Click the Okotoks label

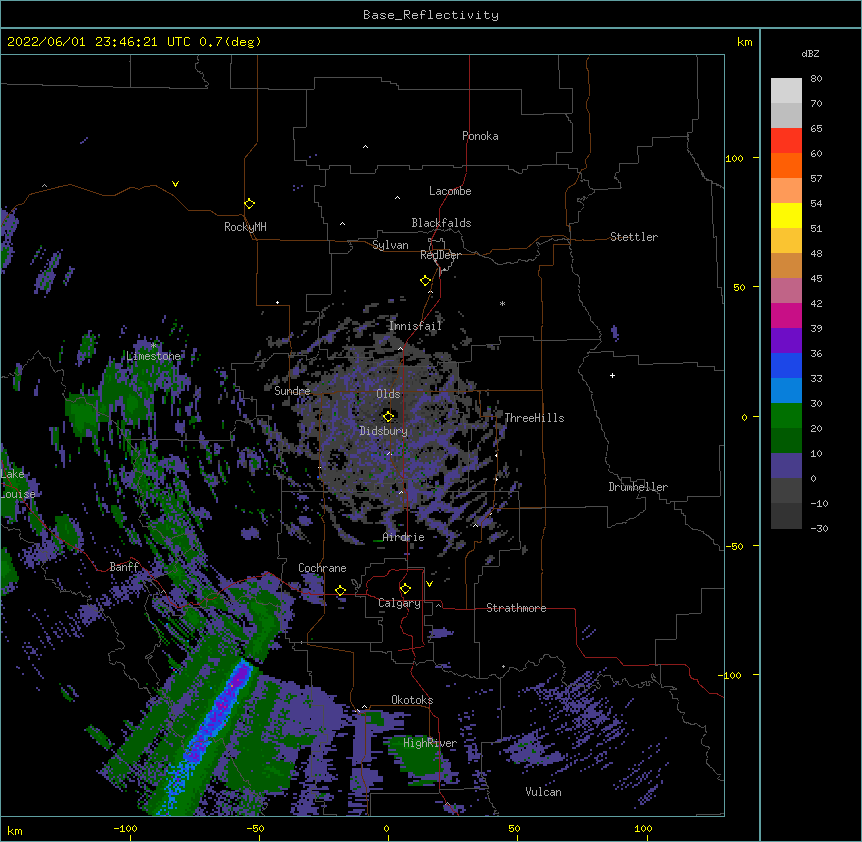coord(412,700)
